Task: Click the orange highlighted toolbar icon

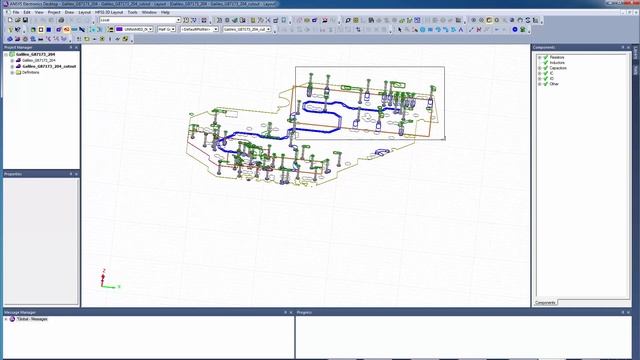Action: click(66, 29)
